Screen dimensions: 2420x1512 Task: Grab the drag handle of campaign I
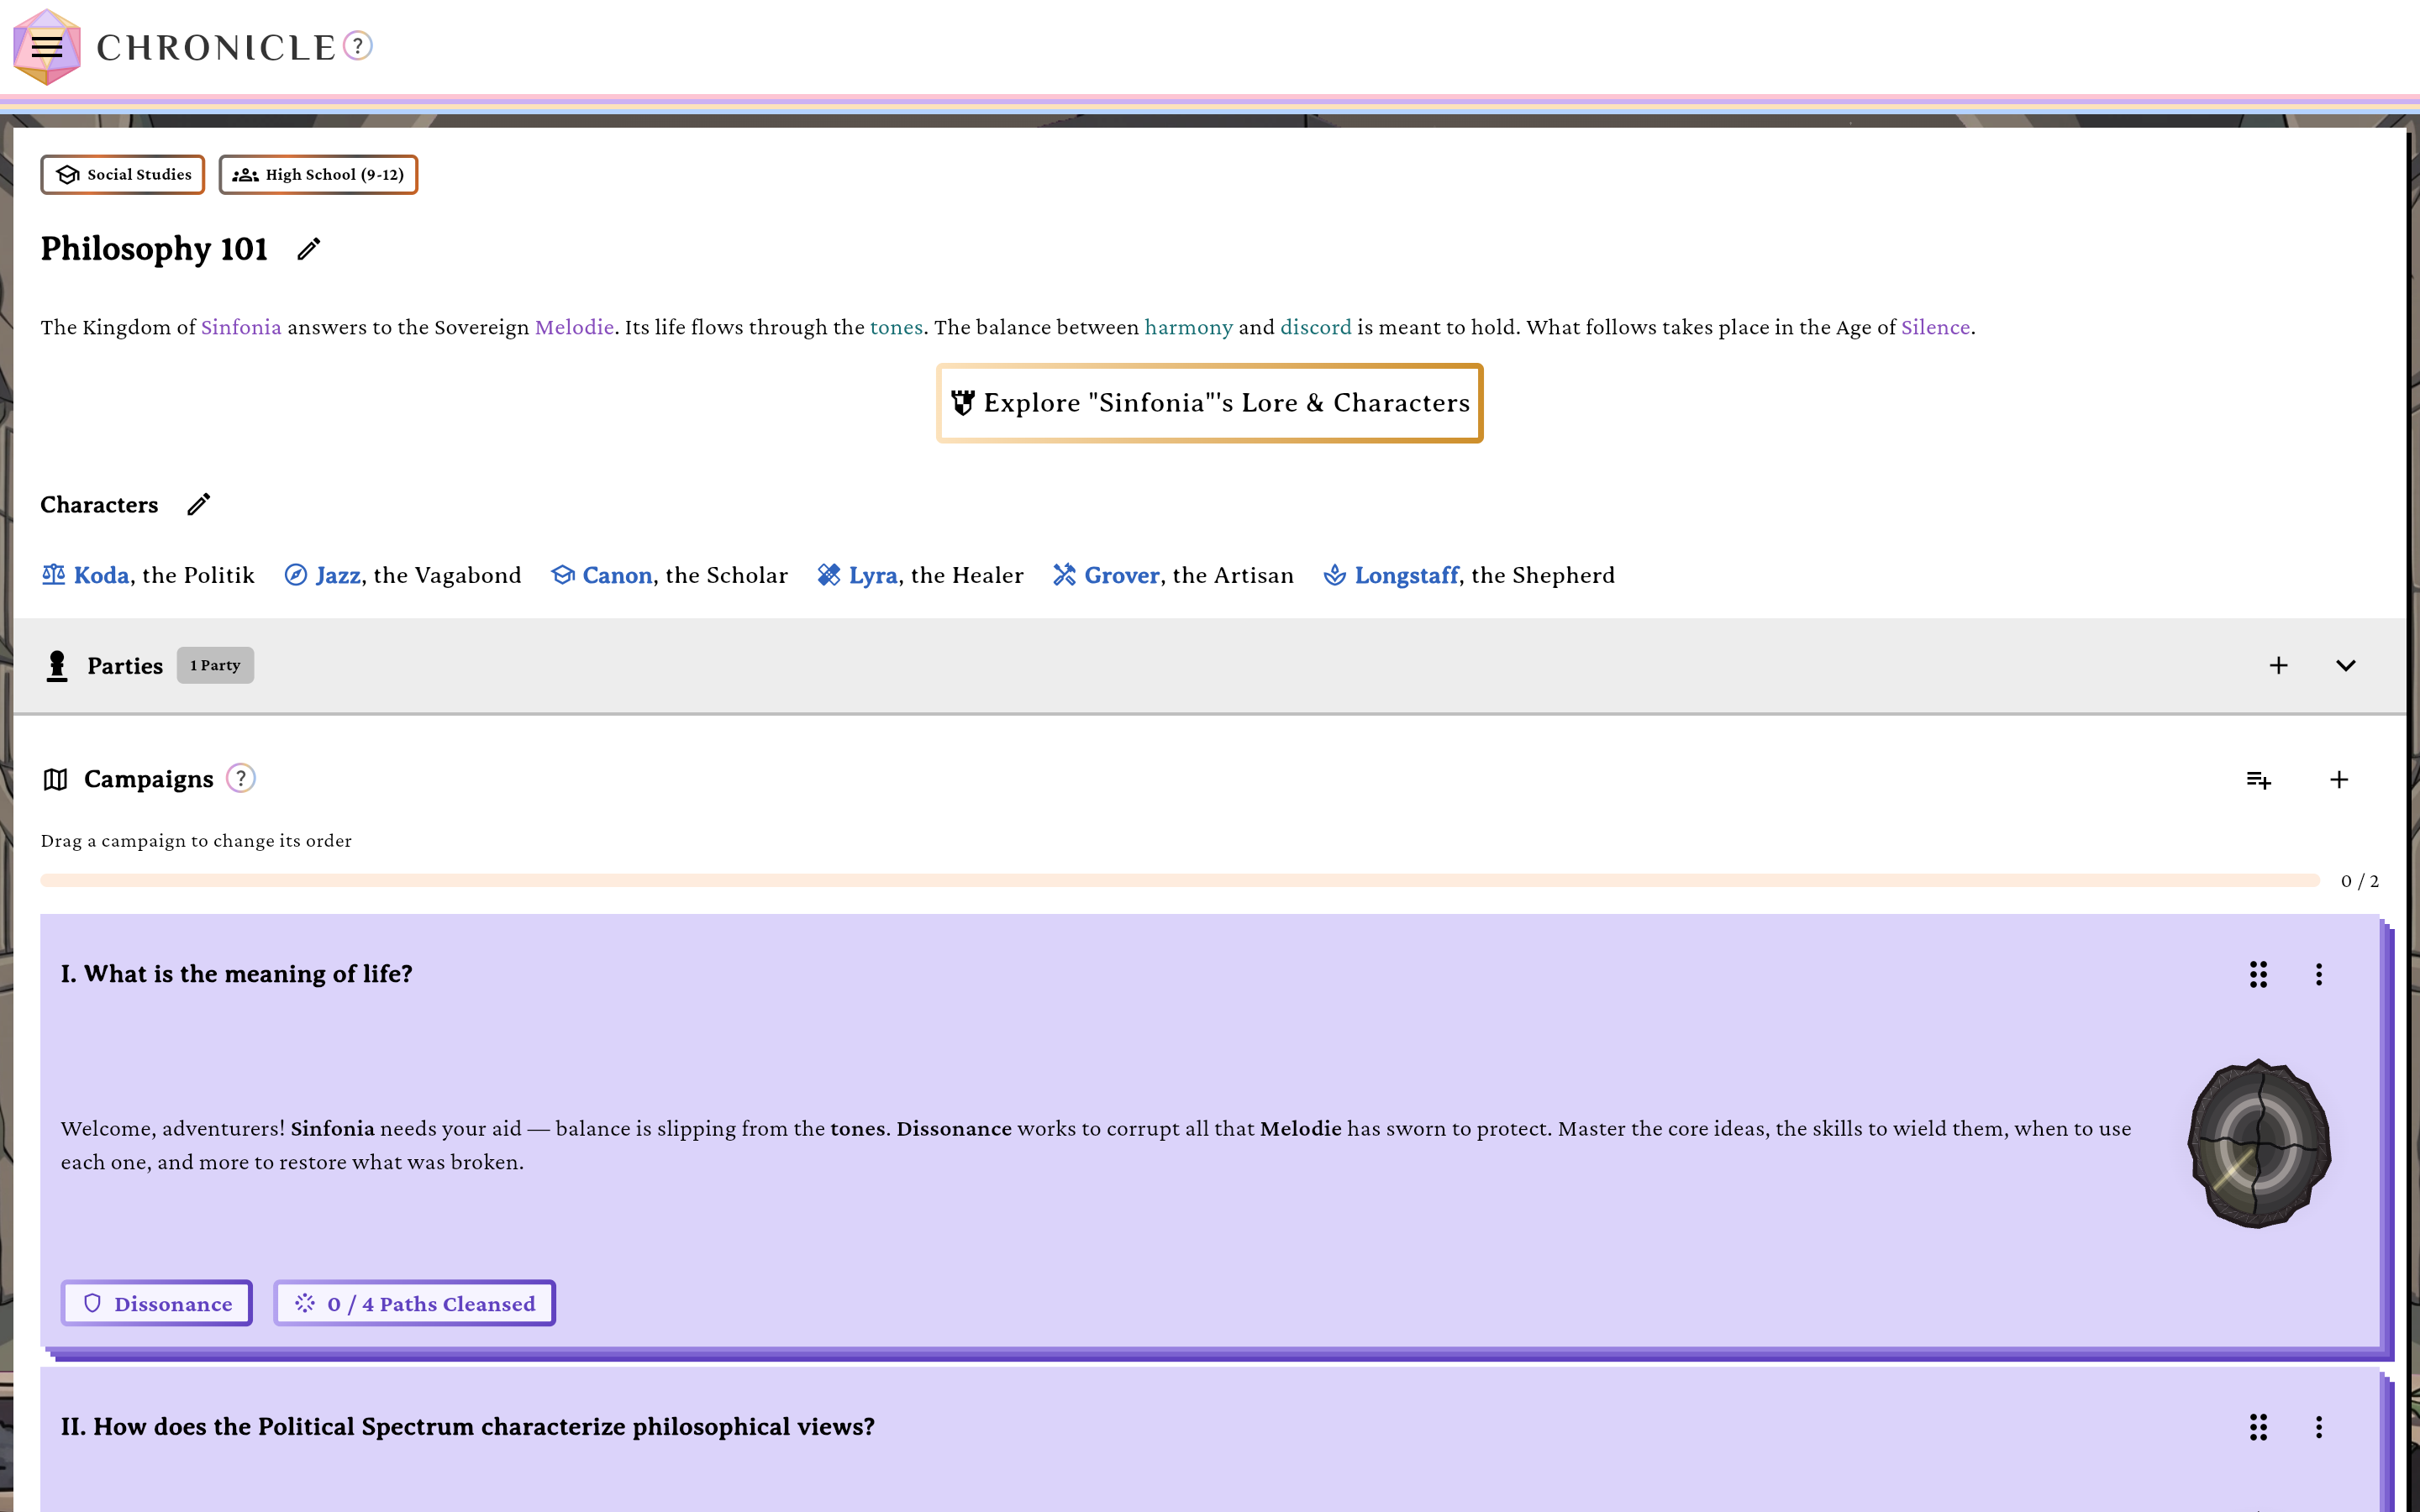pos(2258,974)
